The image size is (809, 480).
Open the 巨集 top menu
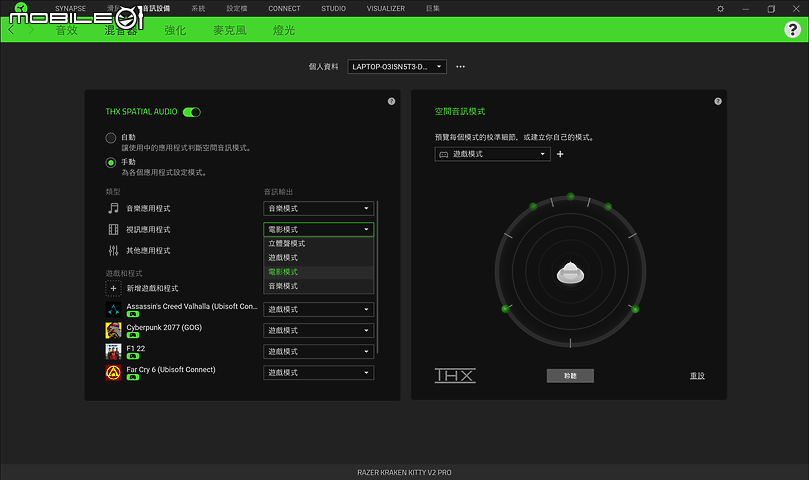click(x=433, y=8)
